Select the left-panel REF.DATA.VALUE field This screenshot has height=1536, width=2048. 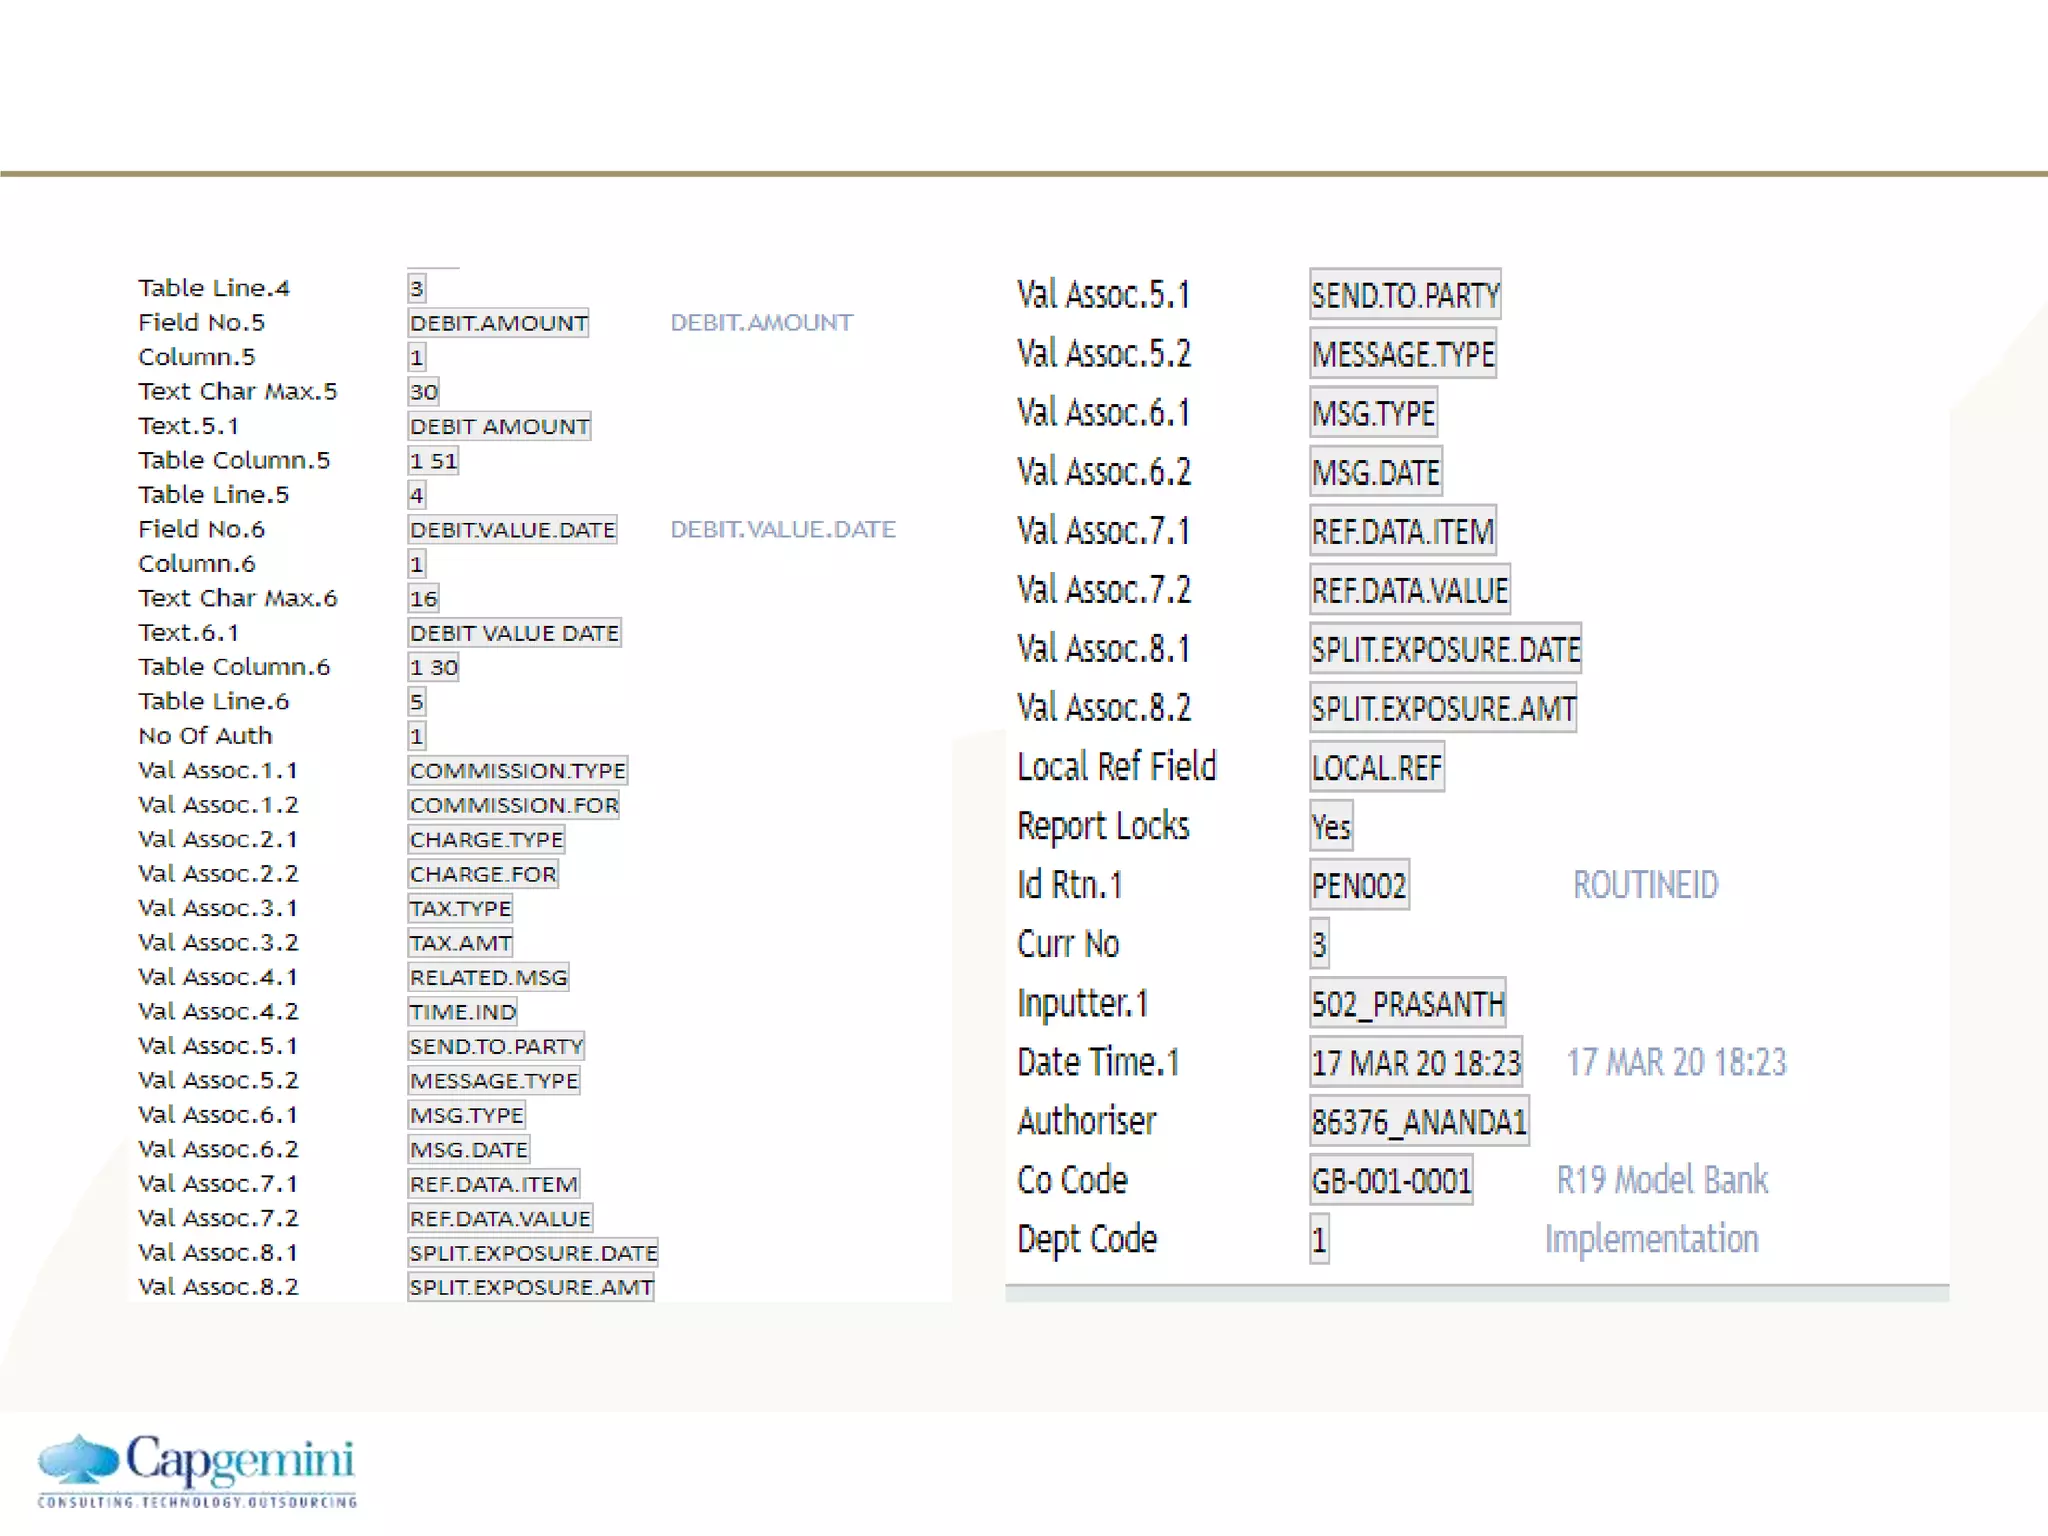pyautogui.click(x=500, y=1219)
